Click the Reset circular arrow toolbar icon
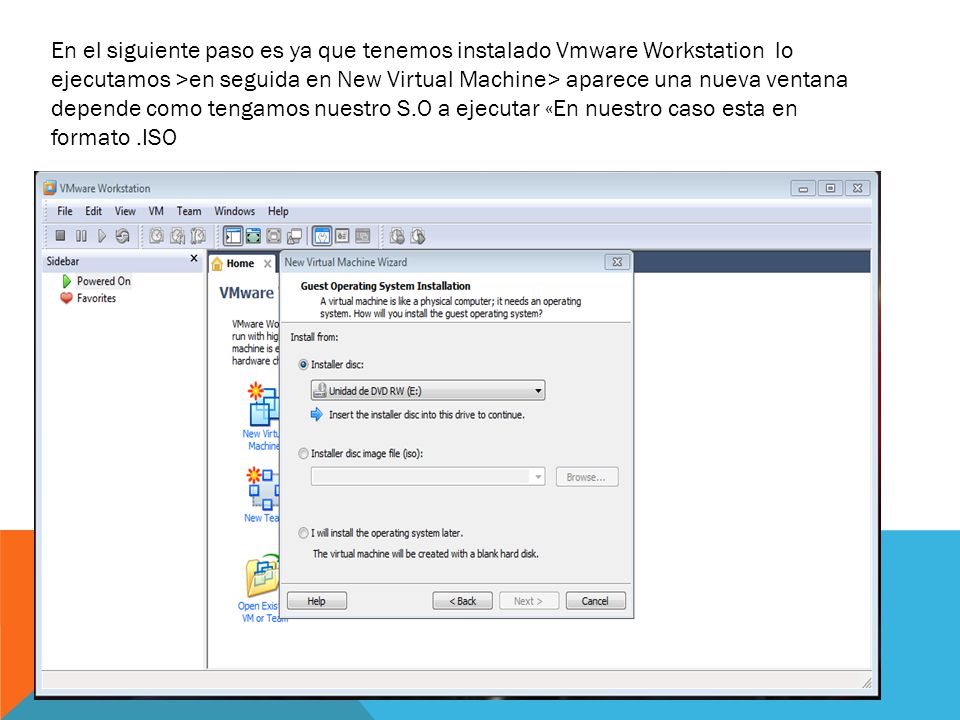The height and width of the screenshot is (720, 960). [122, 236]
